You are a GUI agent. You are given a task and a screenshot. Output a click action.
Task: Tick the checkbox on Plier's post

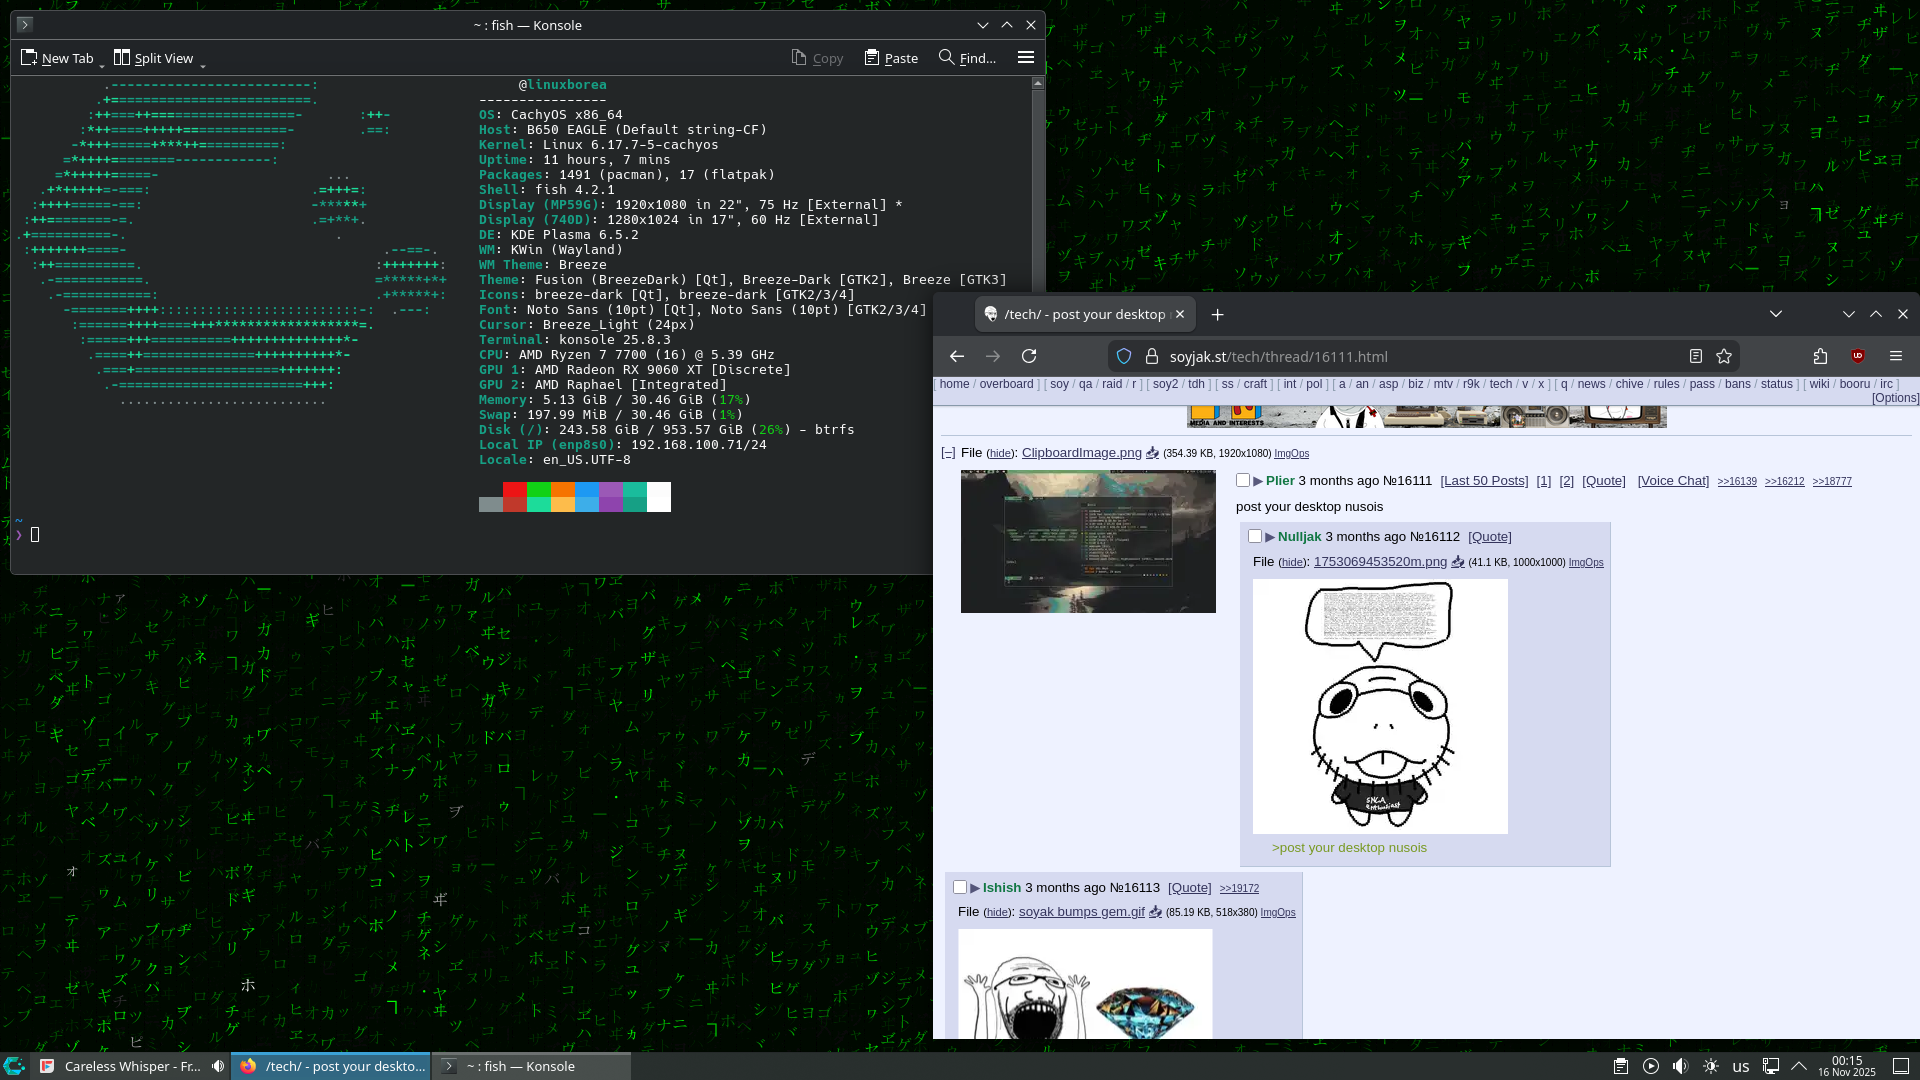coord(1243,481)
